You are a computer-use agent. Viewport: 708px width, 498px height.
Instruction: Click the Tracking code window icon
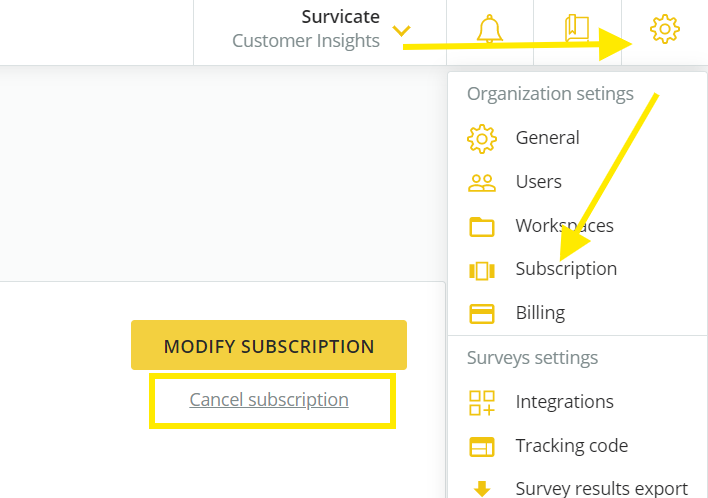(482, 447)
